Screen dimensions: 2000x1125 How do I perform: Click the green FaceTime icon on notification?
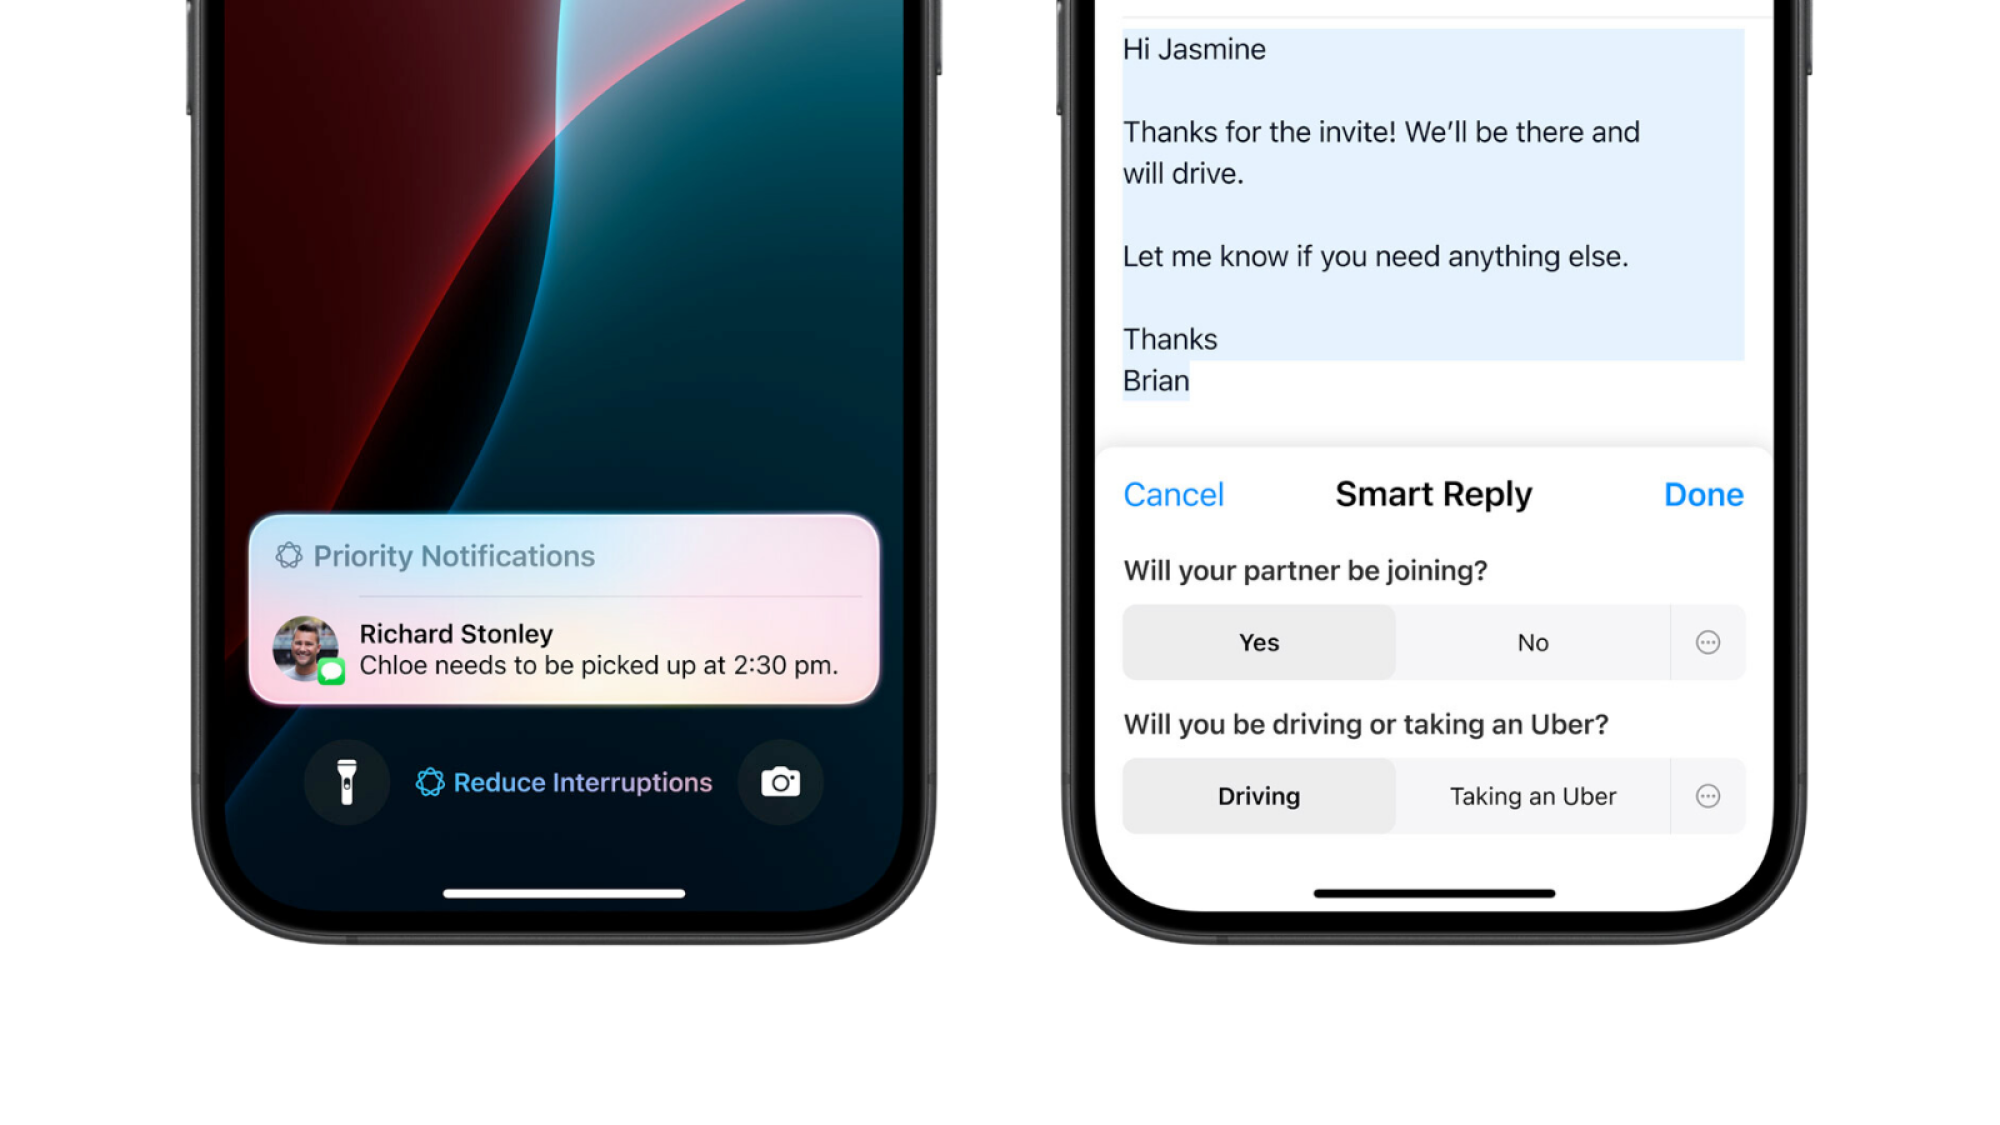pos(332,673)
